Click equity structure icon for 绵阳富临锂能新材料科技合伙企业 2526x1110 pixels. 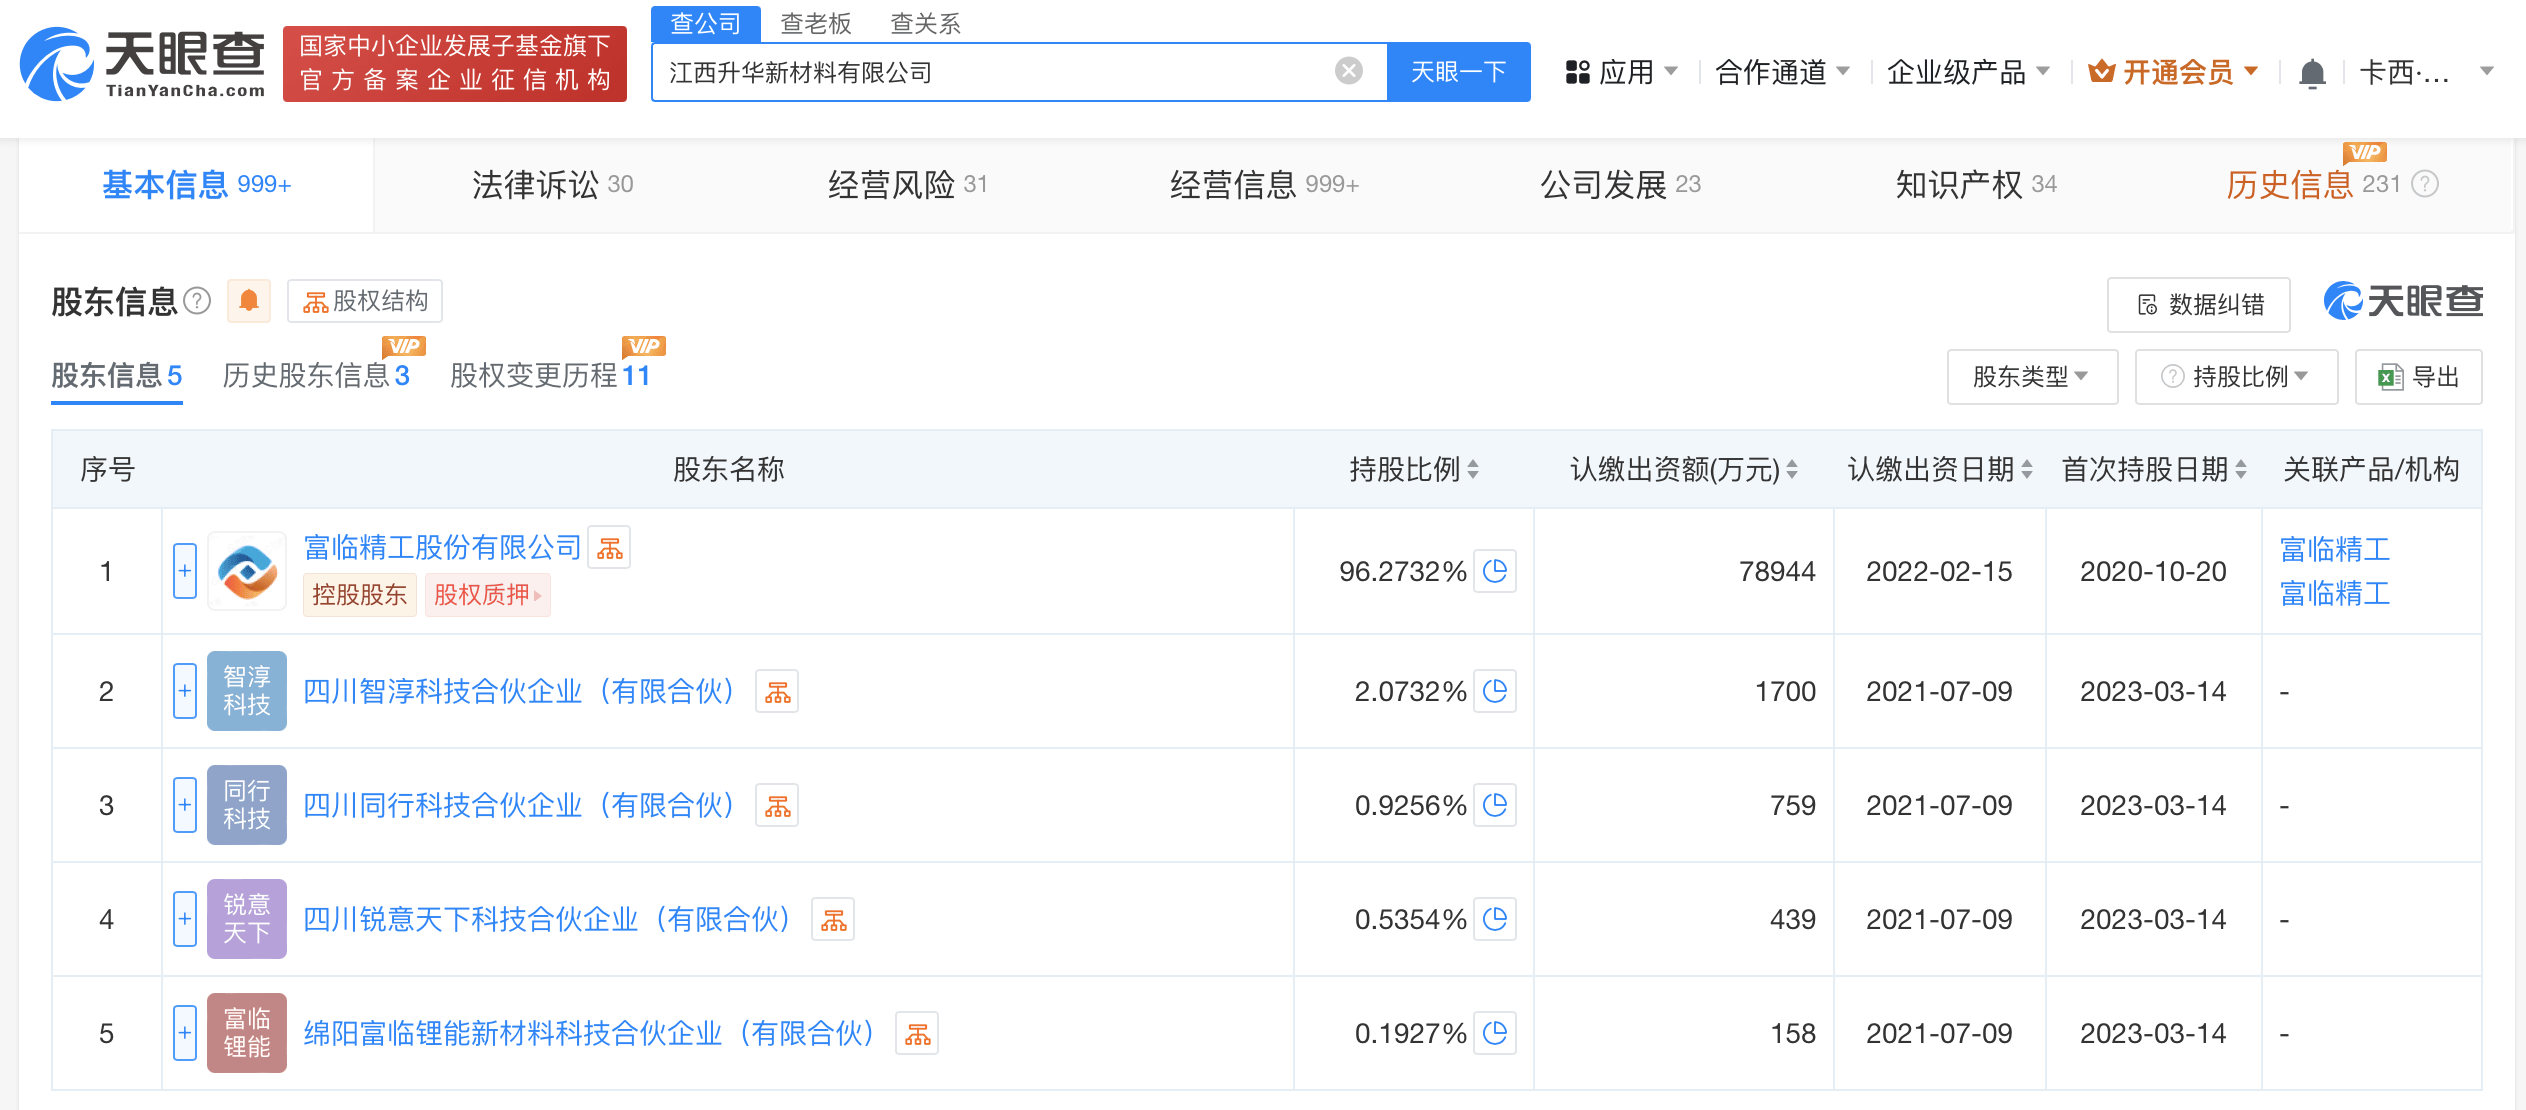917,1034
